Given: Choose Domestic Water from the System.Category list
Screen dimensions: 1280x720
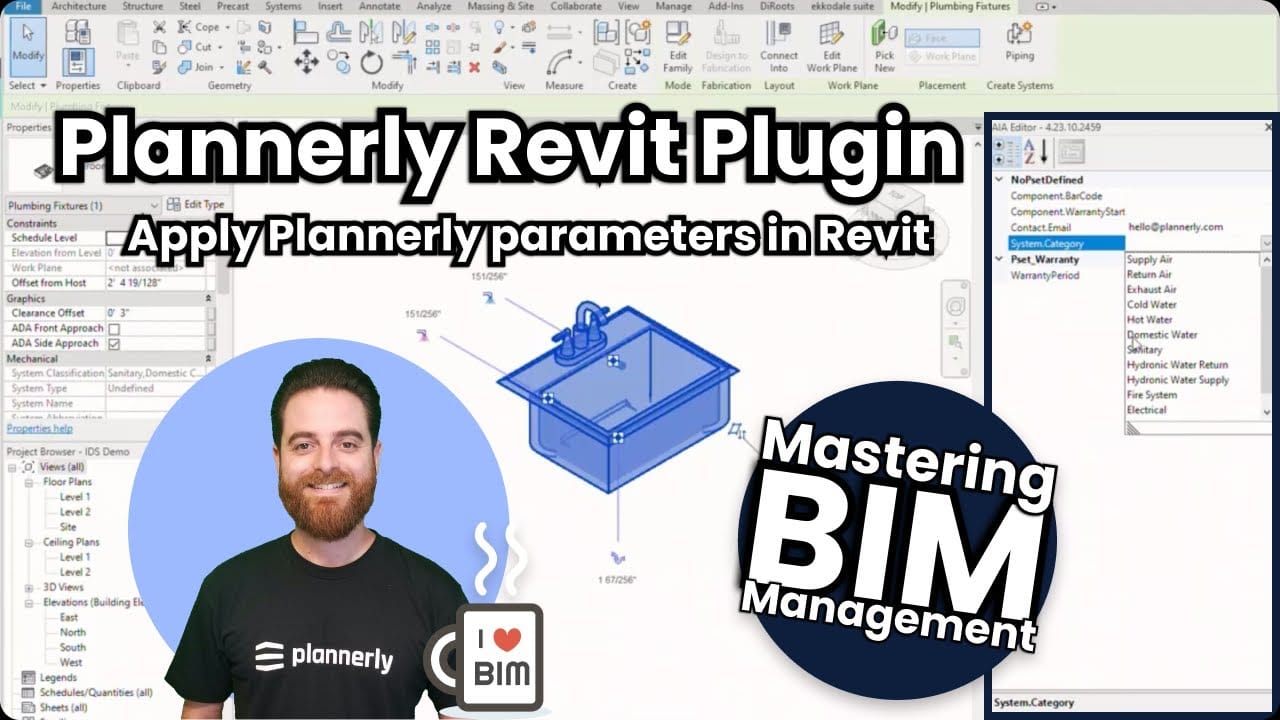Looking at the screenshot, I should point(1160,334).
